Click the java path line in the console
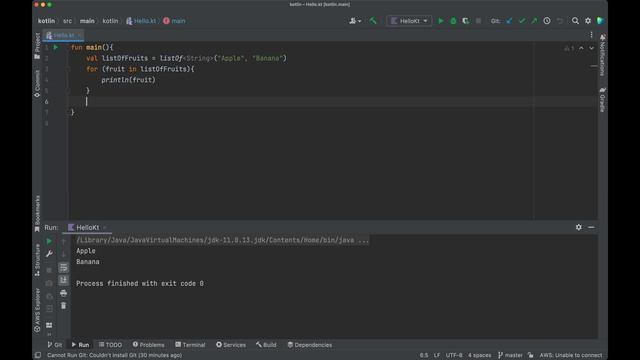 point(222,240)
